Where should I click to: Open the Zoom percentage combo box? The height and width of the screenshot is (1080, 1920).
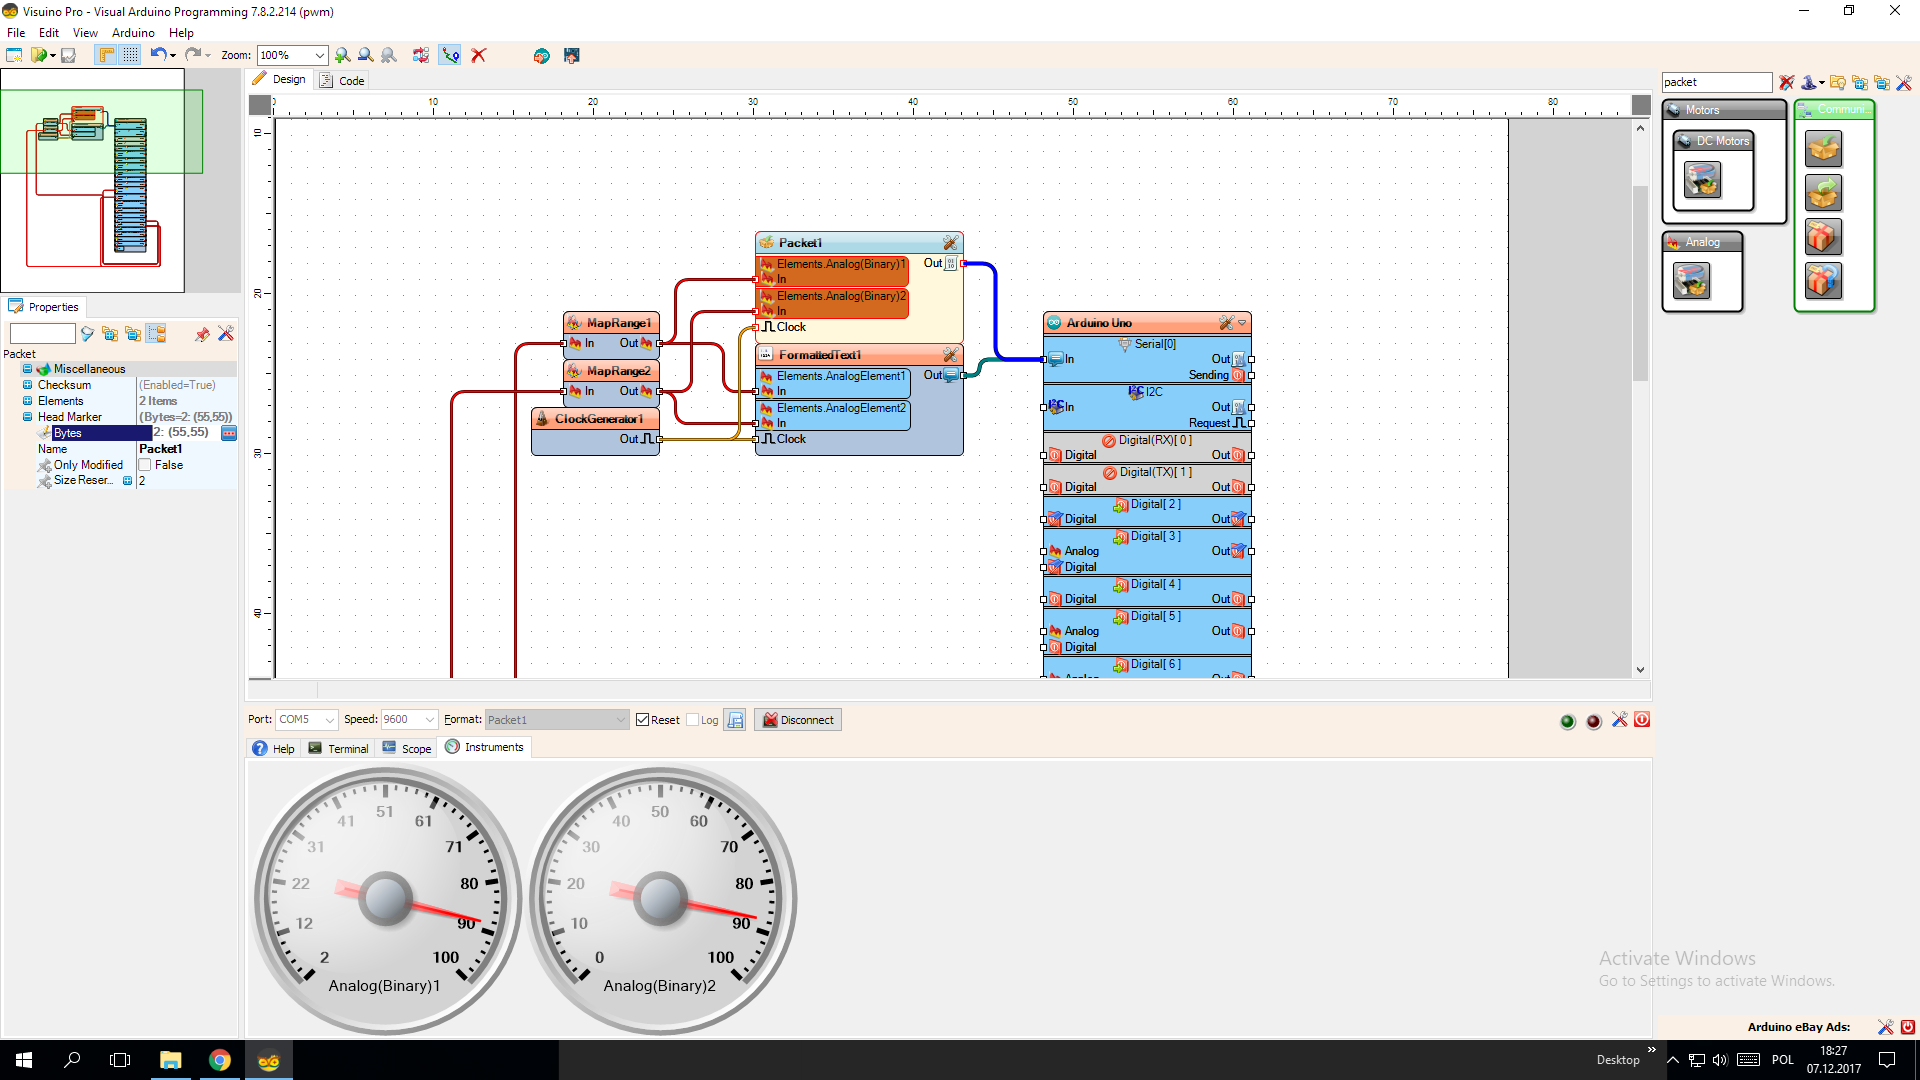(x=292, y=55)
